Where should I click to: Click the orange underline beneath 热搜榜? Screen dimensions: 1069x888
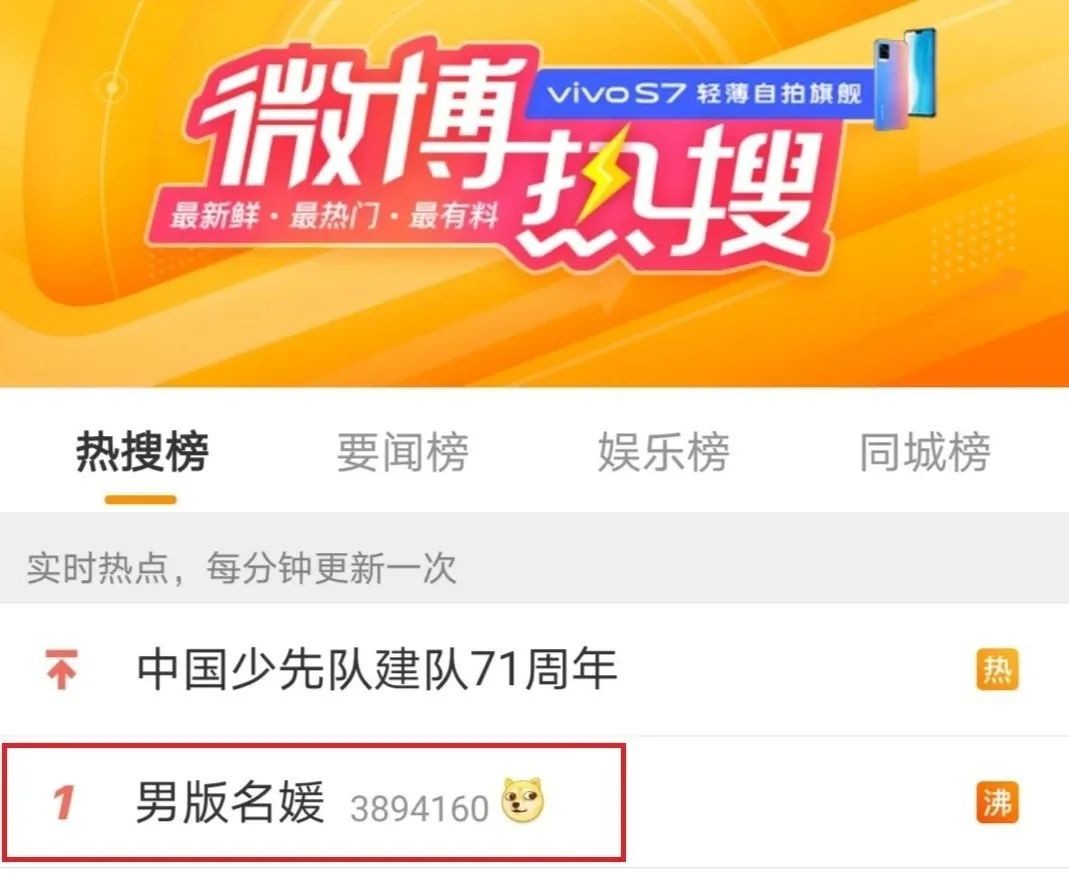point(140,500)
